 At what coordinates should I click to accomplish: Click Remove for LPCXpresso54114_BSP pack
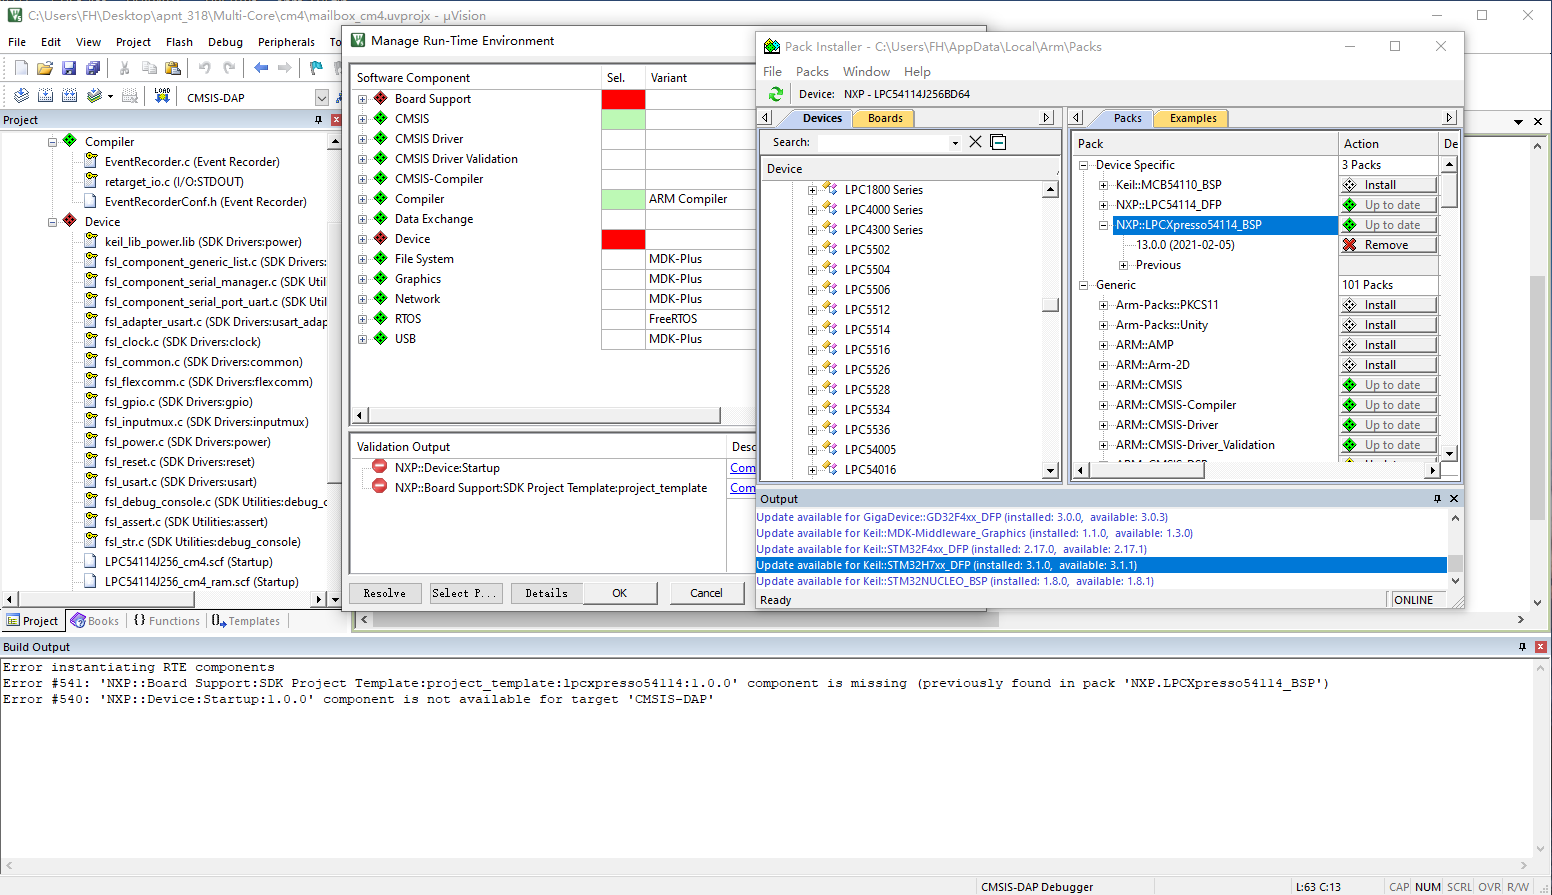coord(1387,245)
